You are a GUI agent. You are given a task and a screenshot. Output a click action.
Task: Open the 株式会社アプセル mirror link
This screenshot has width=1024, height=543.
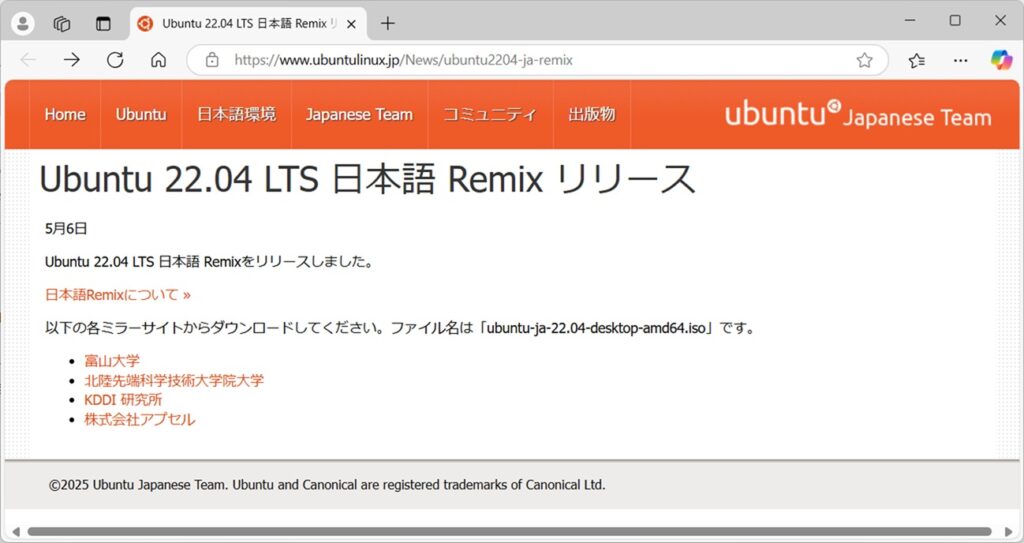tap(139, 420)
